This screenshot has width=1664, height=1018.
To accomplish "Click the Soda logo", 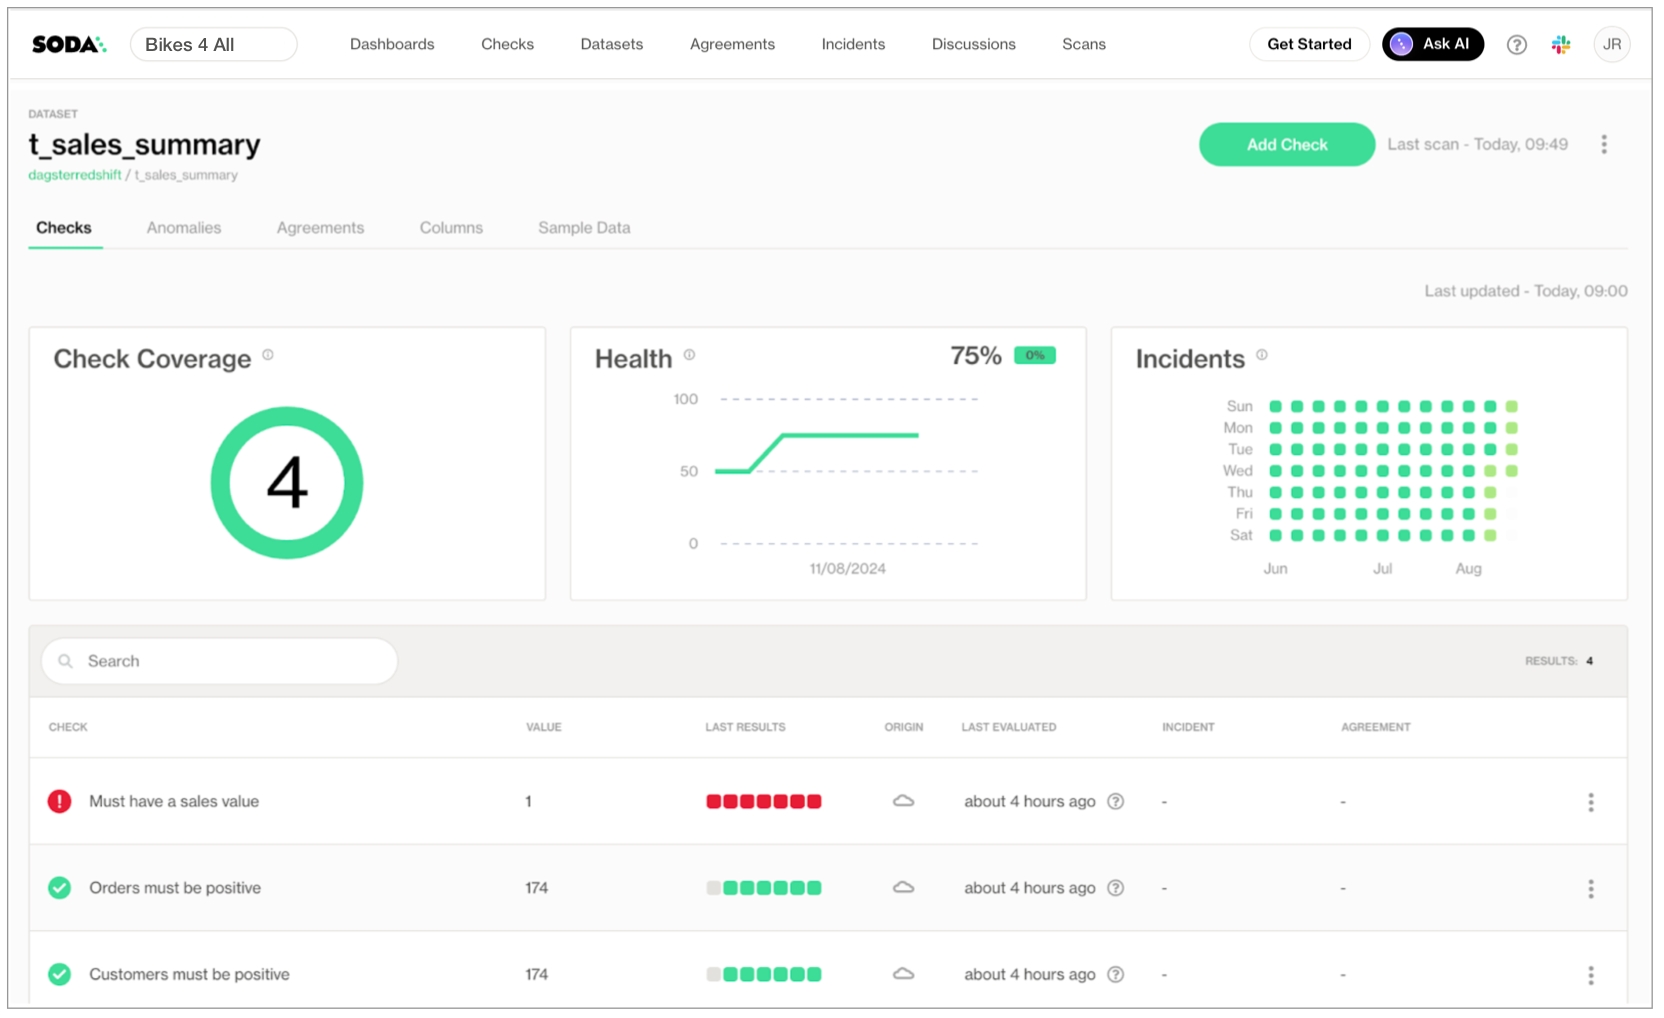I will point(68,44).
